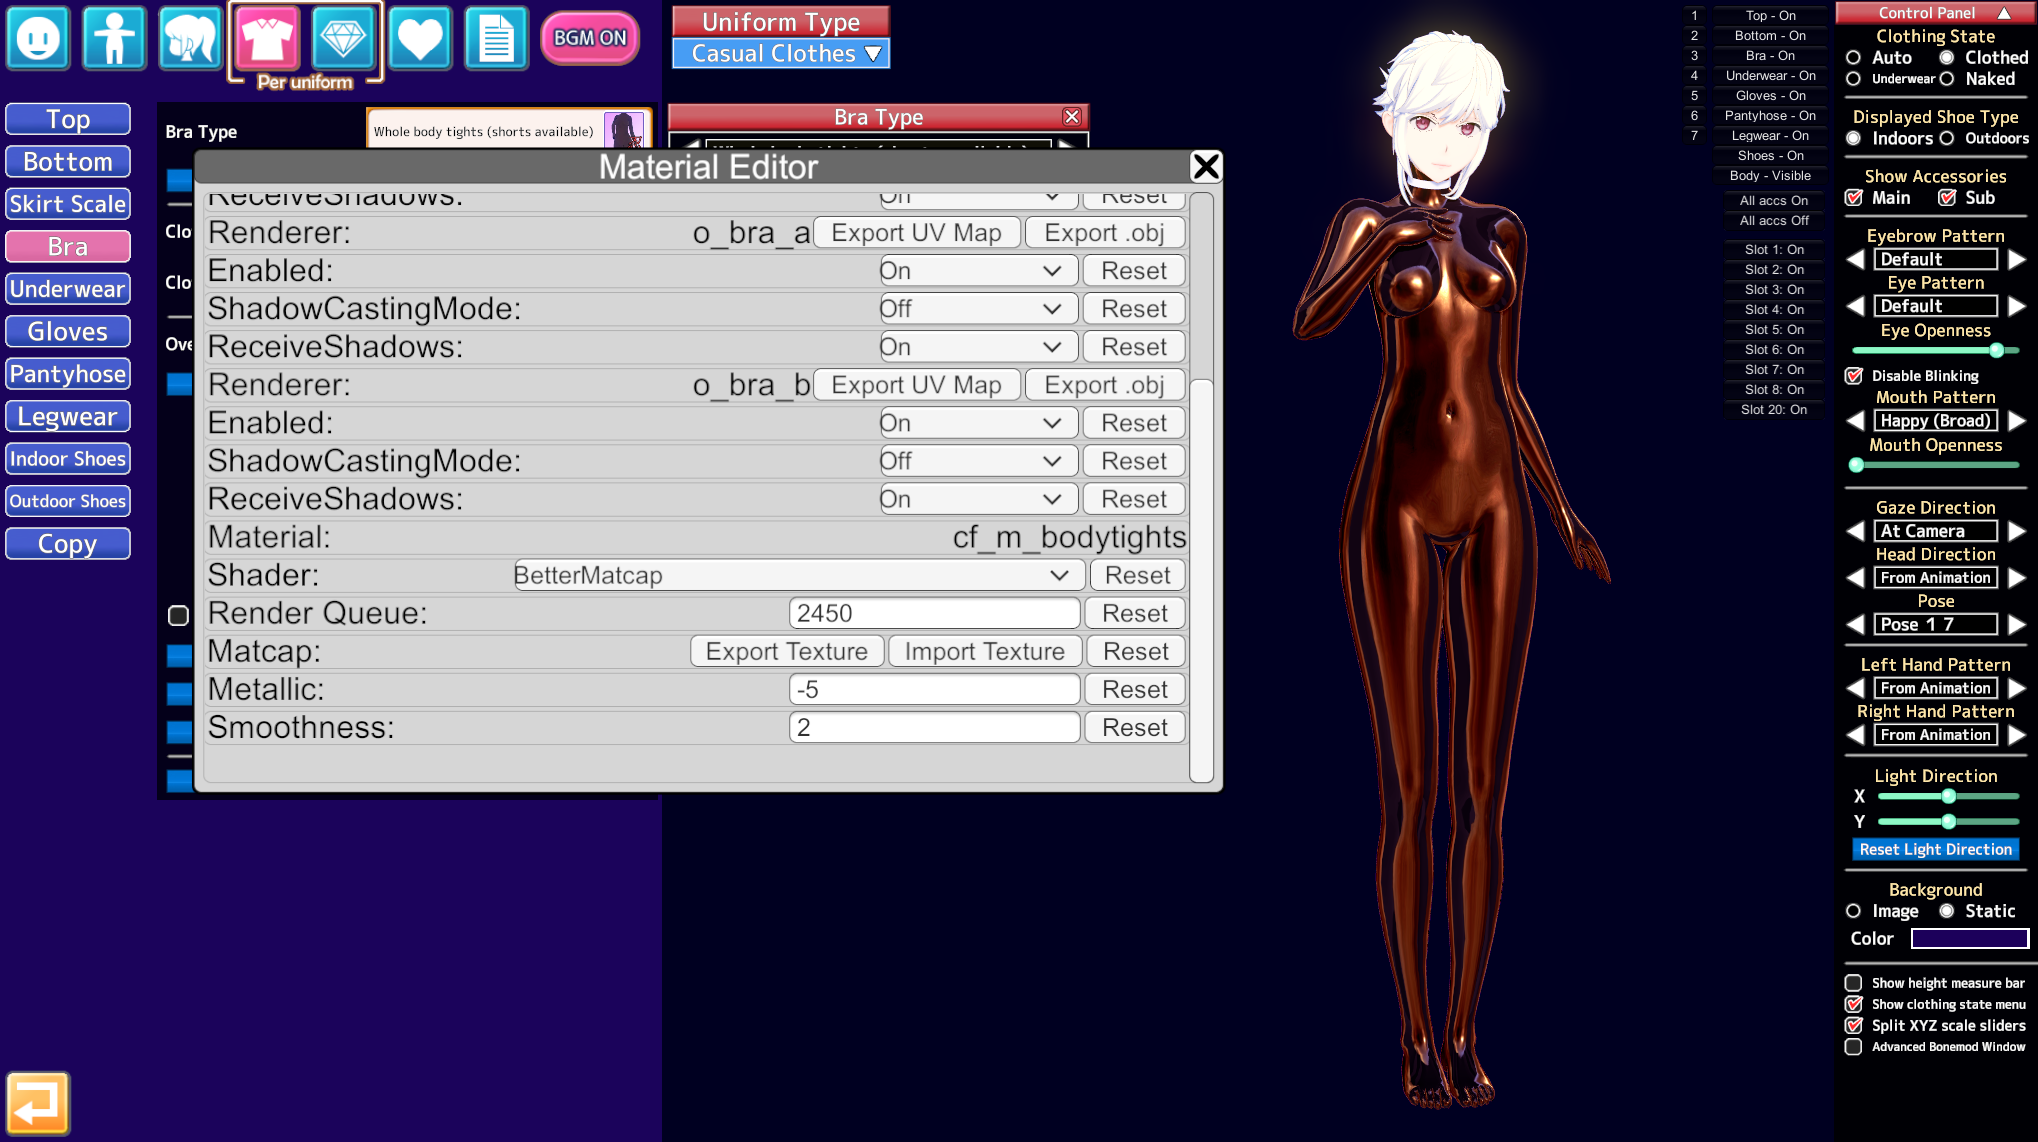Open Uniform Type Casual Clothes dropdown

click(781, 54)
